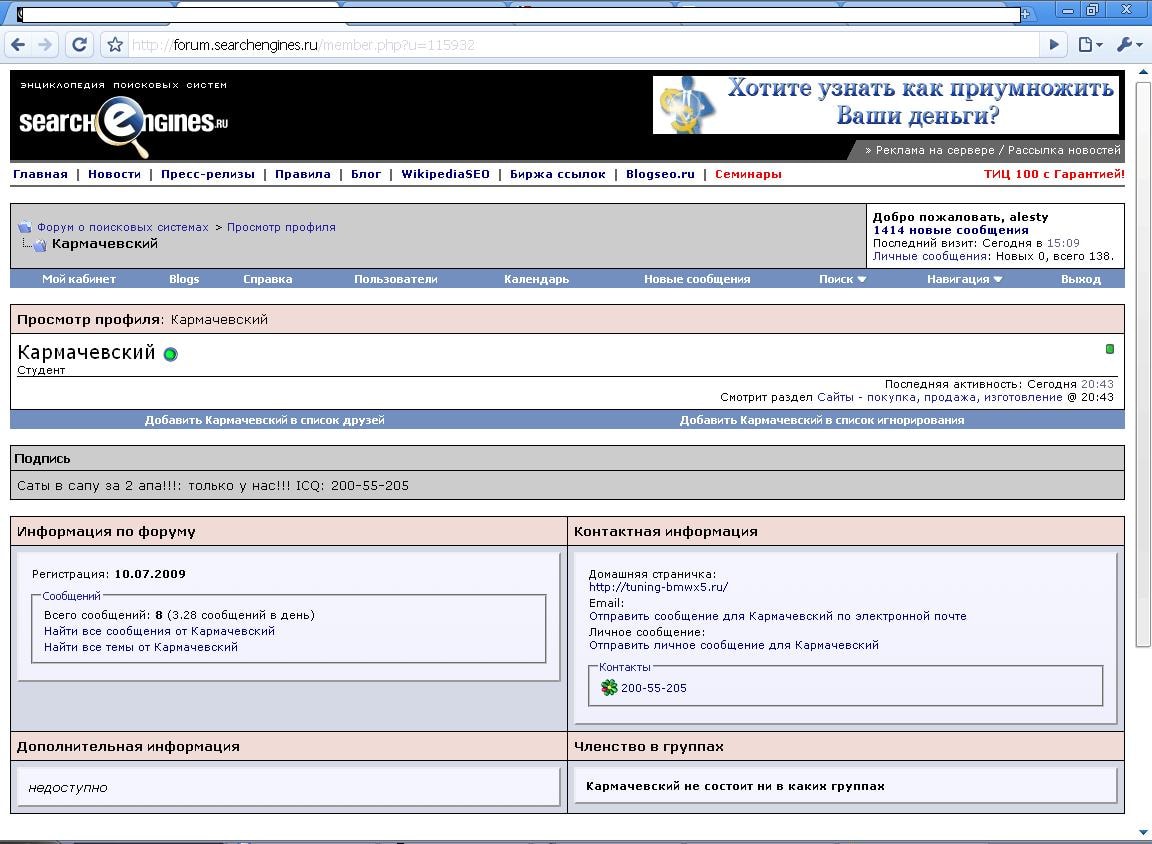Add Кармачевский to friends list
1152x844 pixels.
coord(264,420)
